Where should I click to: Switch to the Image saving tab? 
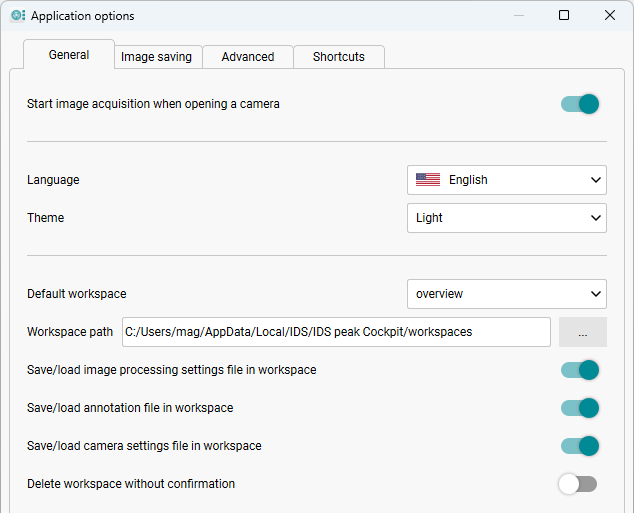158,57
